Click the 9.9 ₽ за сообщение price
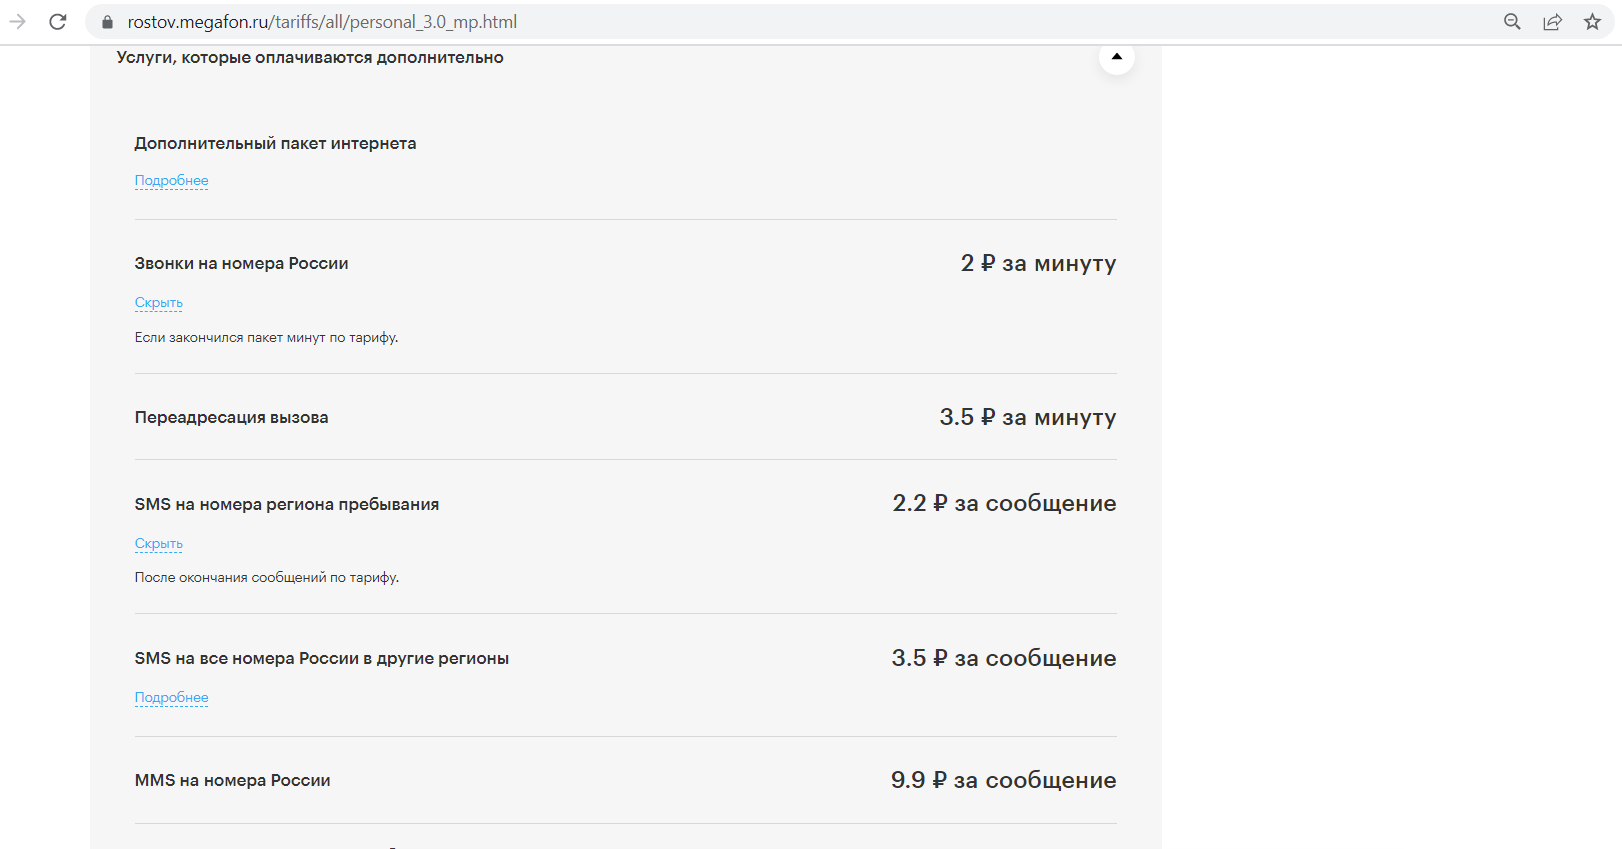1622x849 pixels. point(1003,780)
